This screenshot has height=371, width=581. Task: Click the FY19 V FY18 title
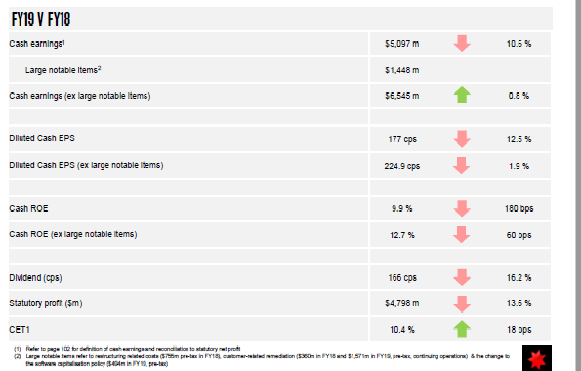(41, 19)
